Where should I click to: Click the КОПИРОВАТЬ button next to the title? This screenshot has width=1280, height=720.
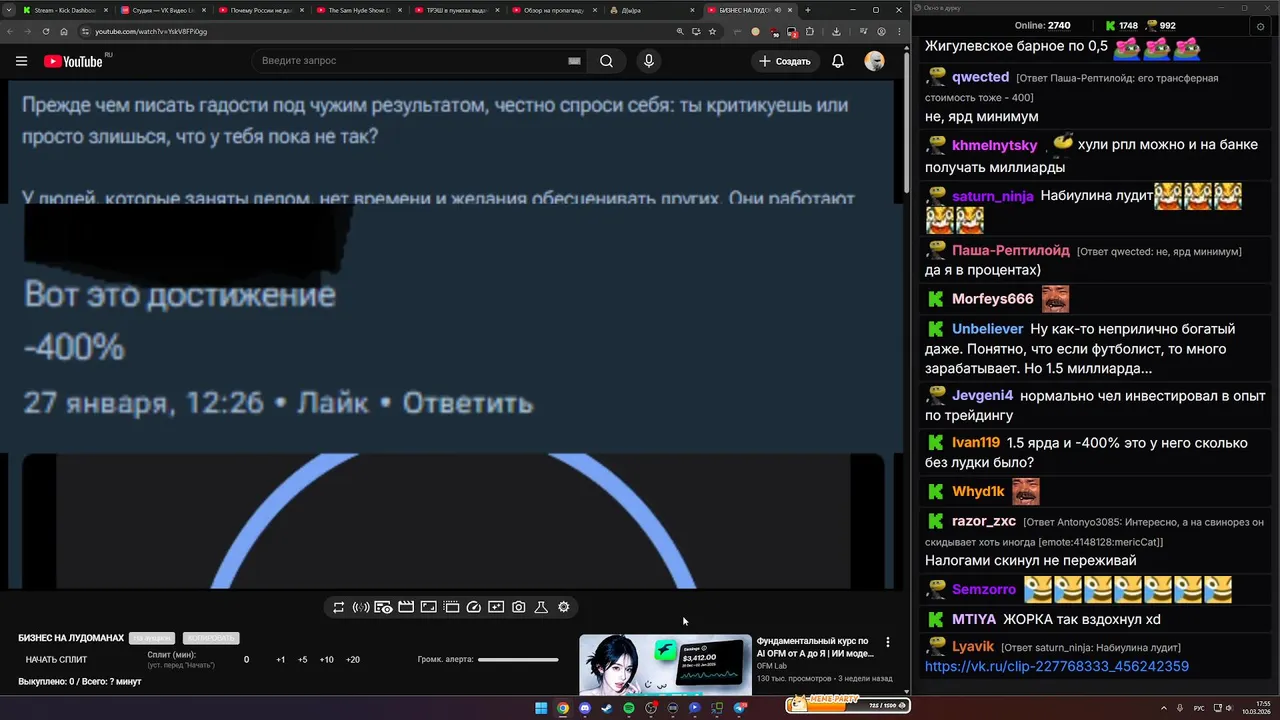click(x=211, y=638)
